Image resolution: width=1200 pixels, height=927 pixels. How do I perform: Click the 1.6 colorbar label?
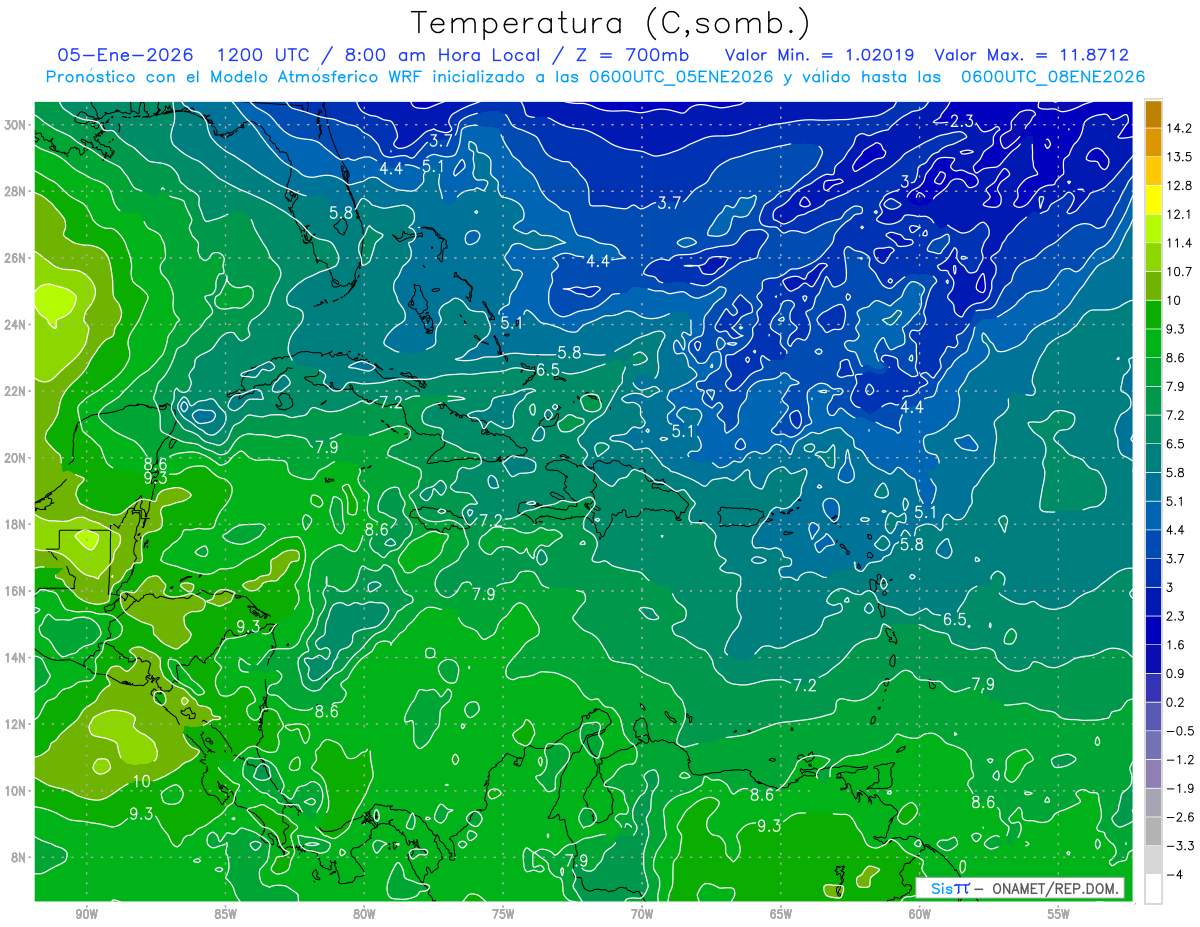tap(1175, 645)
